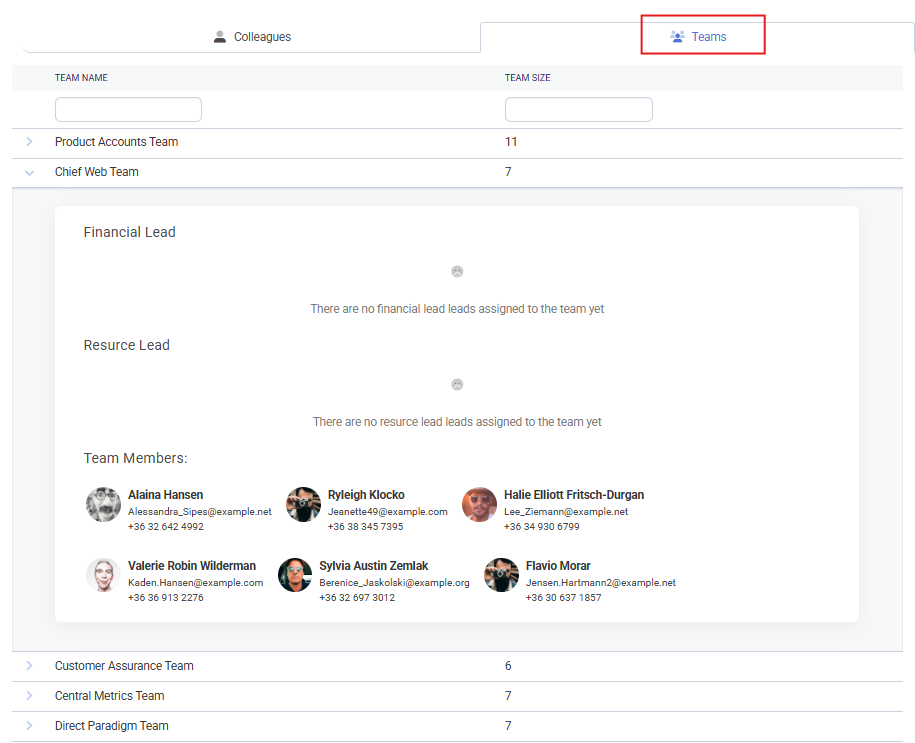Focus the Team Size filter field
Viewport: 915px width, 743px height.
point(578,110)
